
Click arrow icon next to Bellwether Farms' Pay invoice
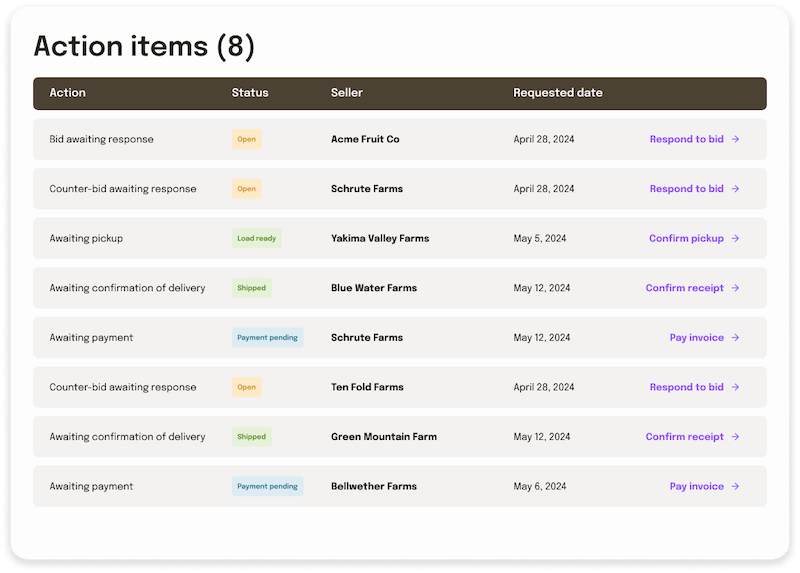click(735, 486)
